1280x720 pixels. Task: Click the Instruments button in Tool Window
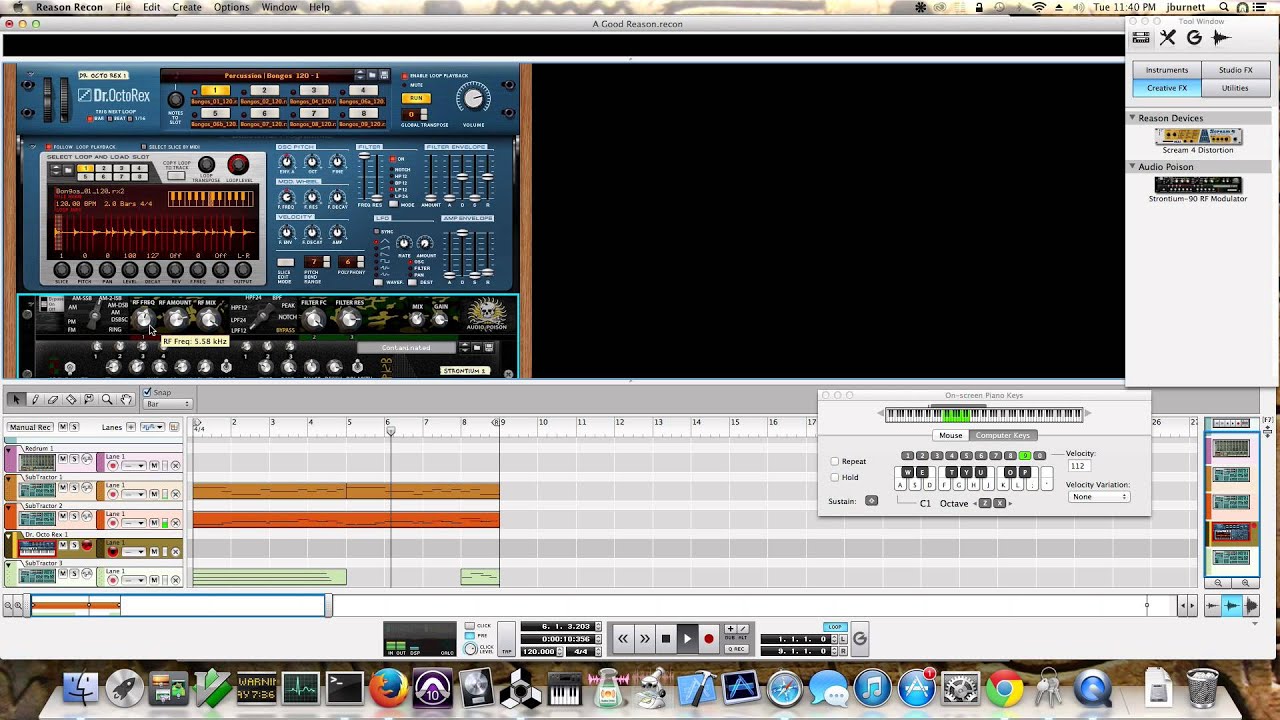tap(1167, 70)
